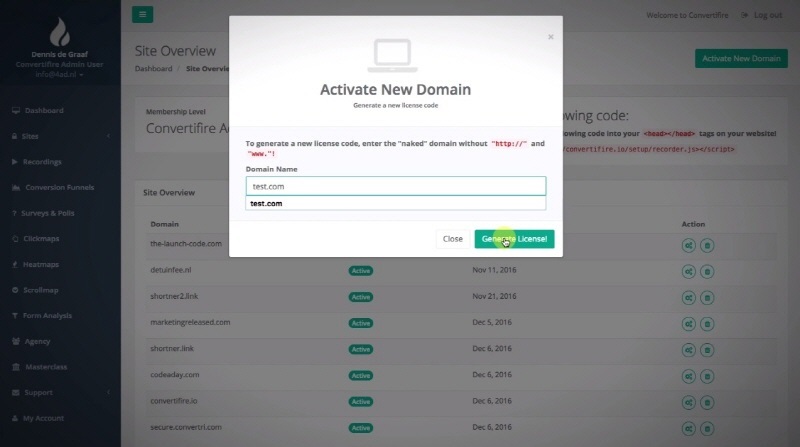Dismiss dialog with the X icon
Image resolution: width=800 pixels, height=447 pixels.
(x=551, y=37)
